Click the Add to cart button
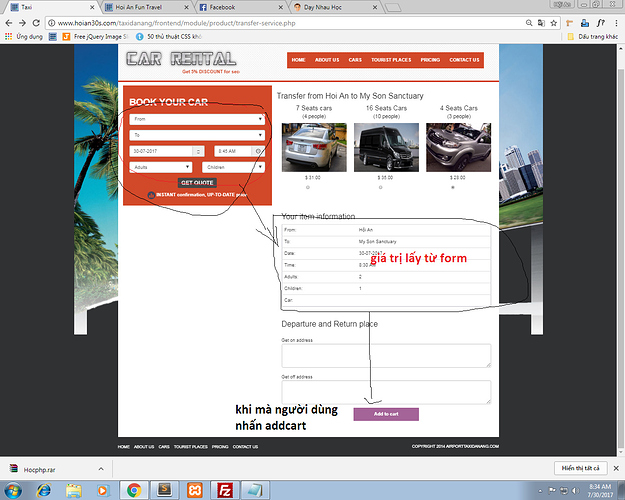This screenshot has height=500, width=625. [x=385, y=414]
